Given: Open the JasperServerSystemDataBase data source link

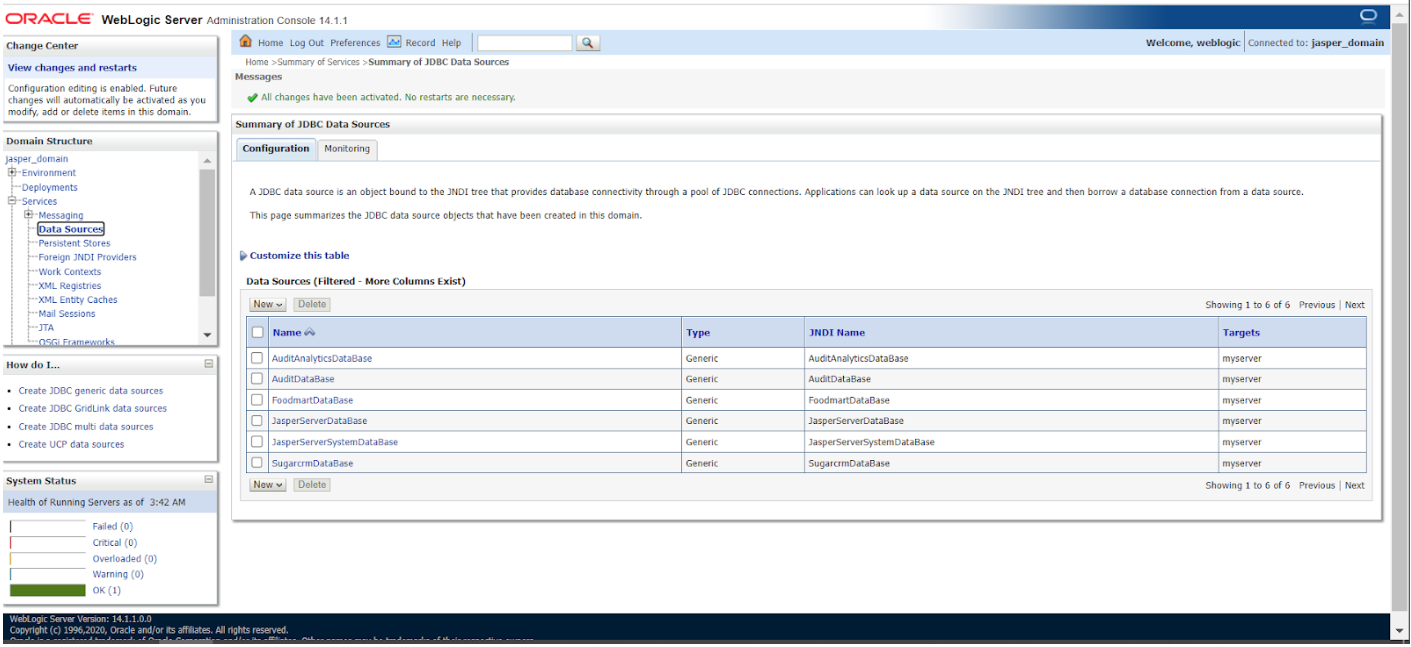Looking at the screenshot, I should pos(335,442).
